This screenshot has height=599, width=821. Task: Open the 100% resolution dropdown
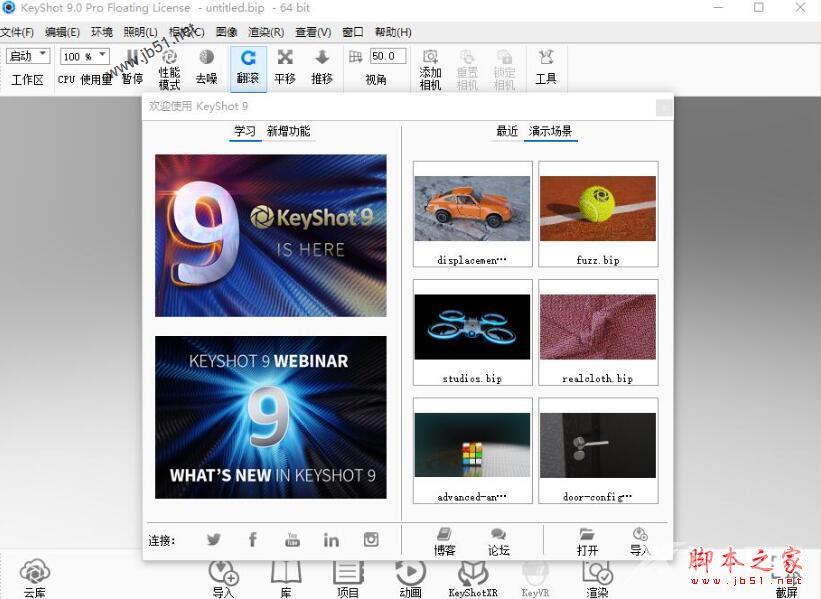click(85, 56)
